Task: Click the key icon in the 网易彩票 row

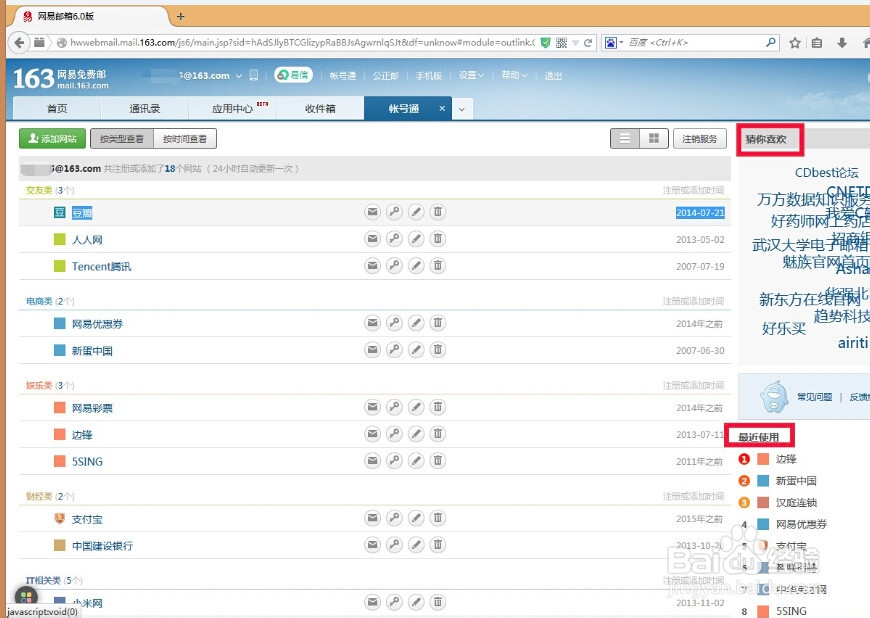Action: pos(394,407)
